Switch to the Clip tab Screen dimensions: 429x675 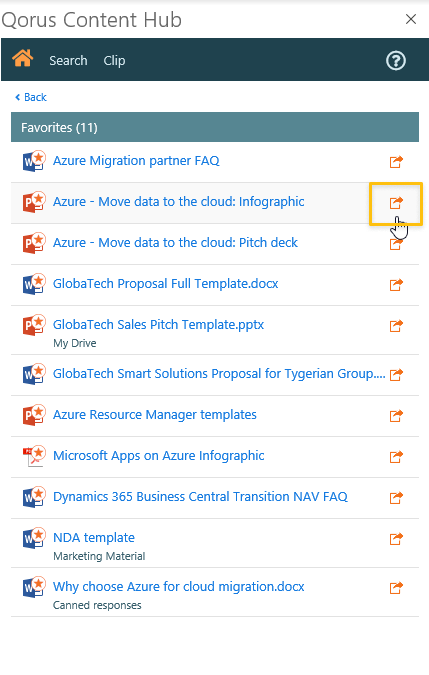tap(114, 61)
